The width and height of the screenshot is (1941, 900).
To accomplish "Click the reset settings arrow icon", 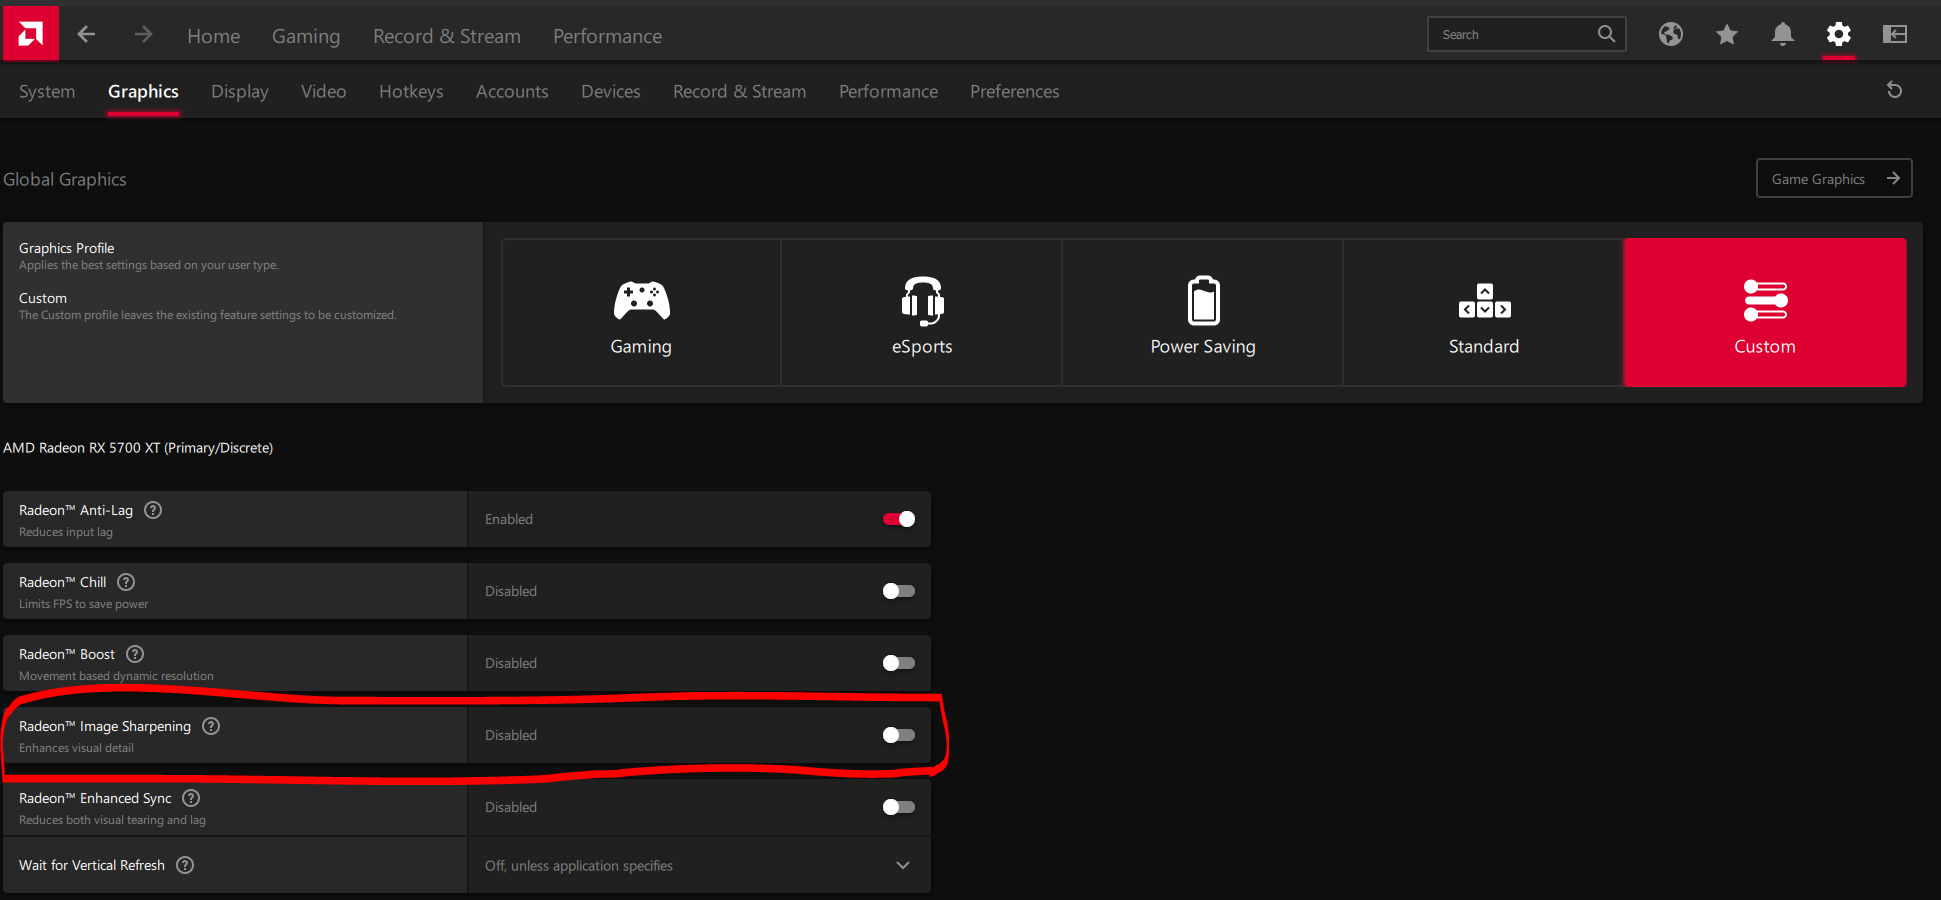I will pos(1894,90).
